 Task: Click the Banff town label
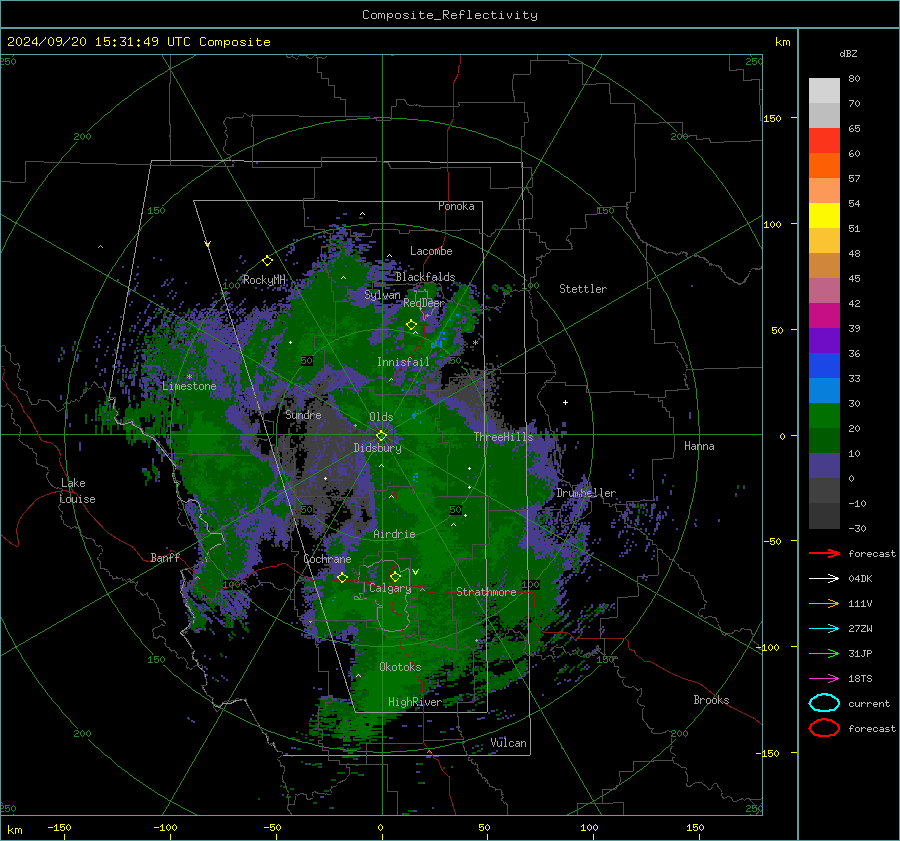[165, 557]
